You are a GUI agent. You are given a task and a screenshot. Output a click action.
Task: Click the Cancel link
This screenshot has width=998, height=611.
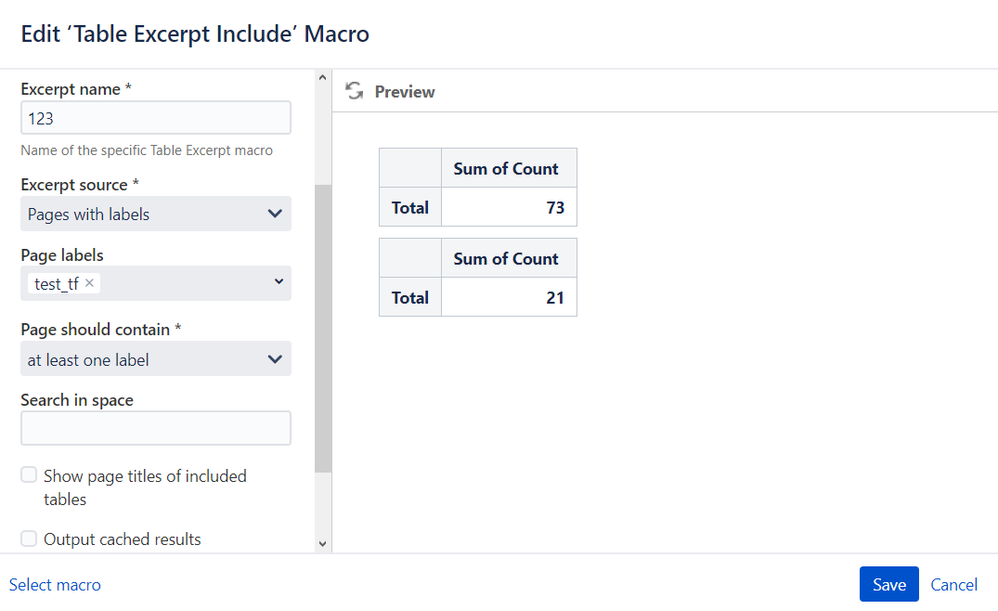pyautogui.click(x=953, y=584)
